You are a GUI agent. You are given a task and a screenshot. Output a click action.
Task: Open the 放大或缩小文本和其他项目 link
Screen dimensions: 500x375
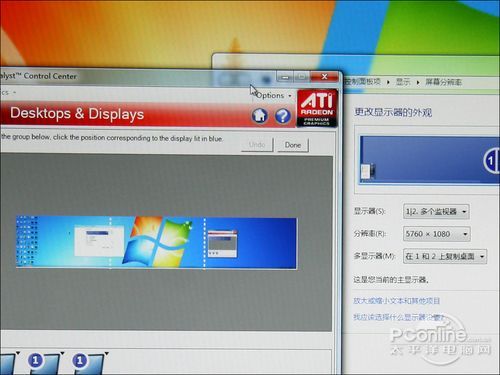point(397,301)
